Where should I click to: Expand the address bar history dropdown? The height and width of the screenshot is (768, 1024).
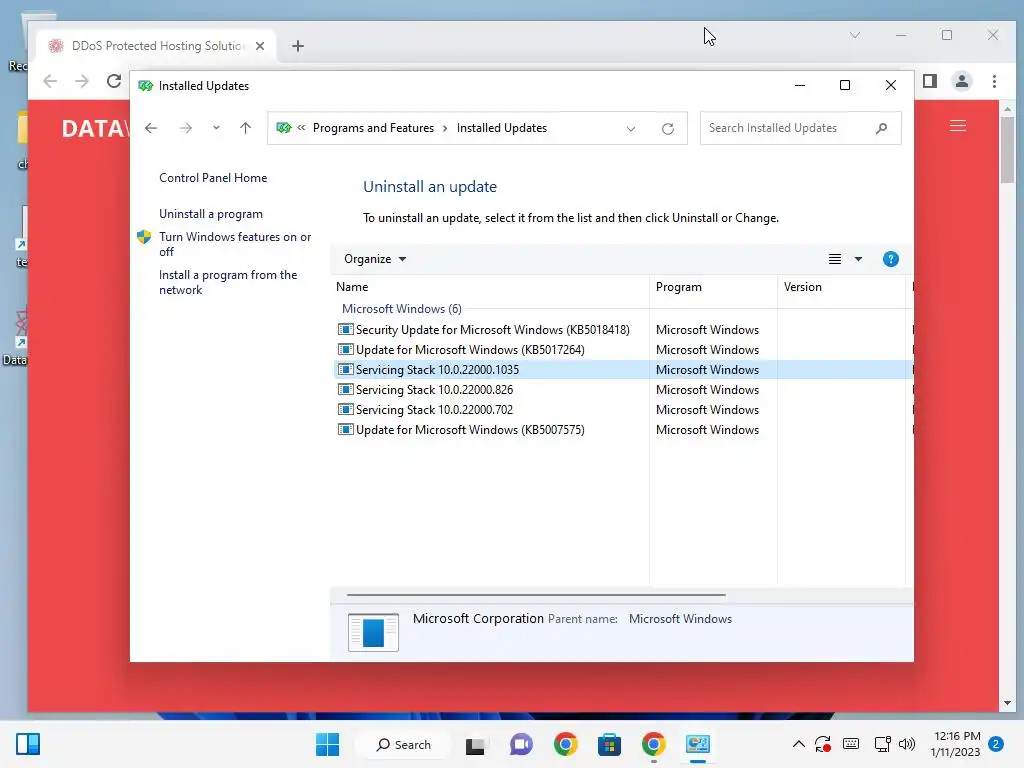point(631,129)
